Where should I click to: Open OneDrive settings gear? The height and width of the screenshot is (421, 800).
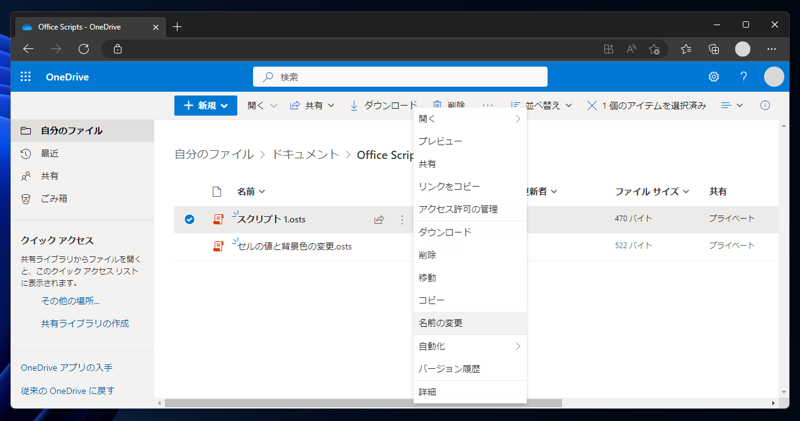(714, 77)
